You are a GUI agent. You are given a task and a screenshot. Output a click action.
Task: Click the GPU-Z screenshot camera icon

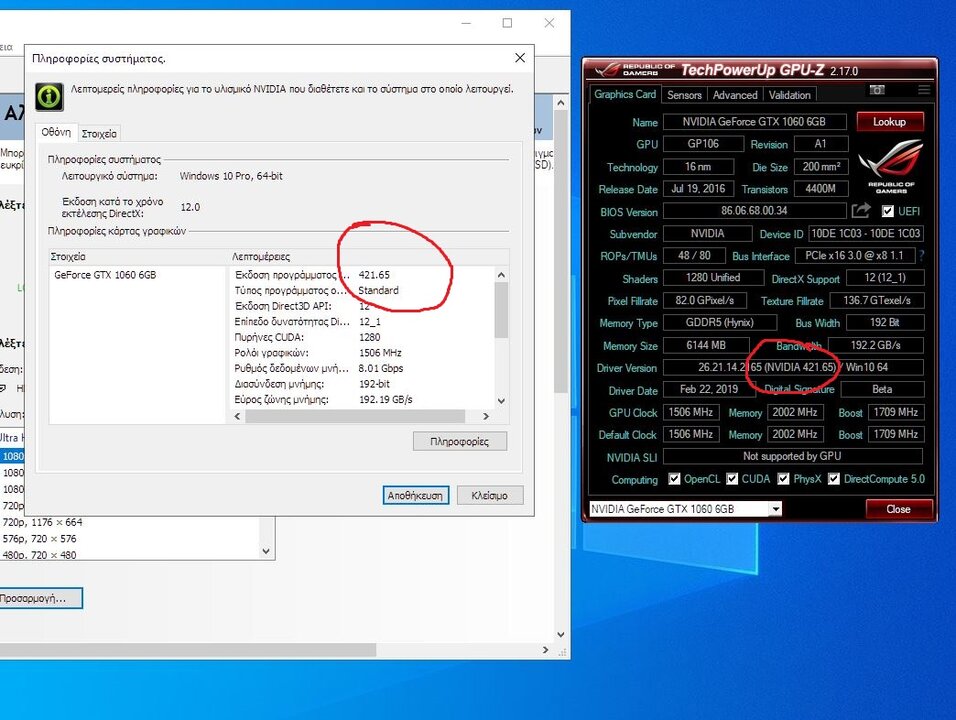[877, 90]
